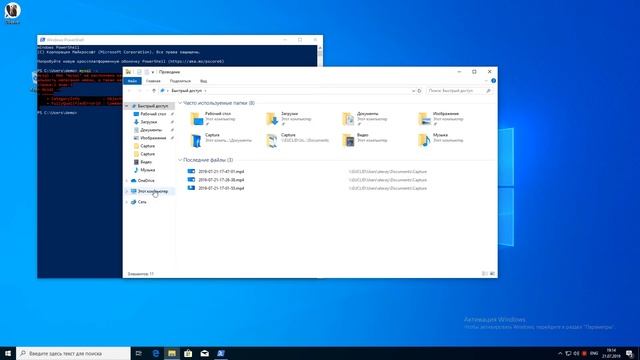The width and height of the screenshot is (640, 360).
Task: Select Музыка in the navigation pane
Action: click(147, 170)
